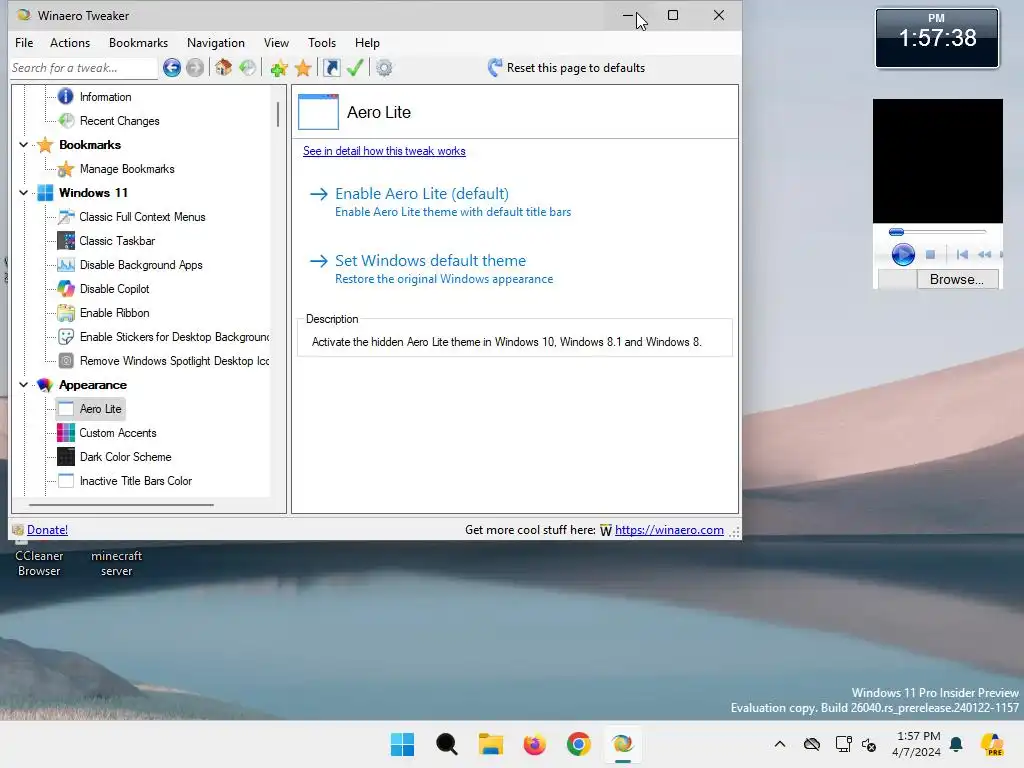Viewport: 1024px width, 768px height.
Task: Click the tree panel horizontal scrollbar
Action: pos(121,505)
